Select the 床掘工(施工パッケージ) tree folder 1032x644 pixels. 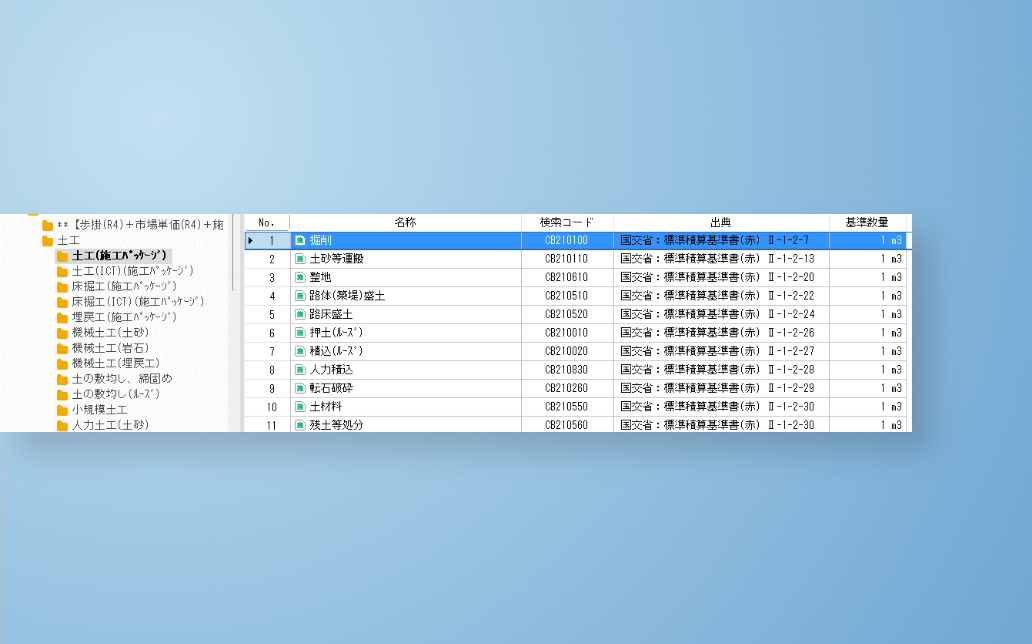[132, 286]
